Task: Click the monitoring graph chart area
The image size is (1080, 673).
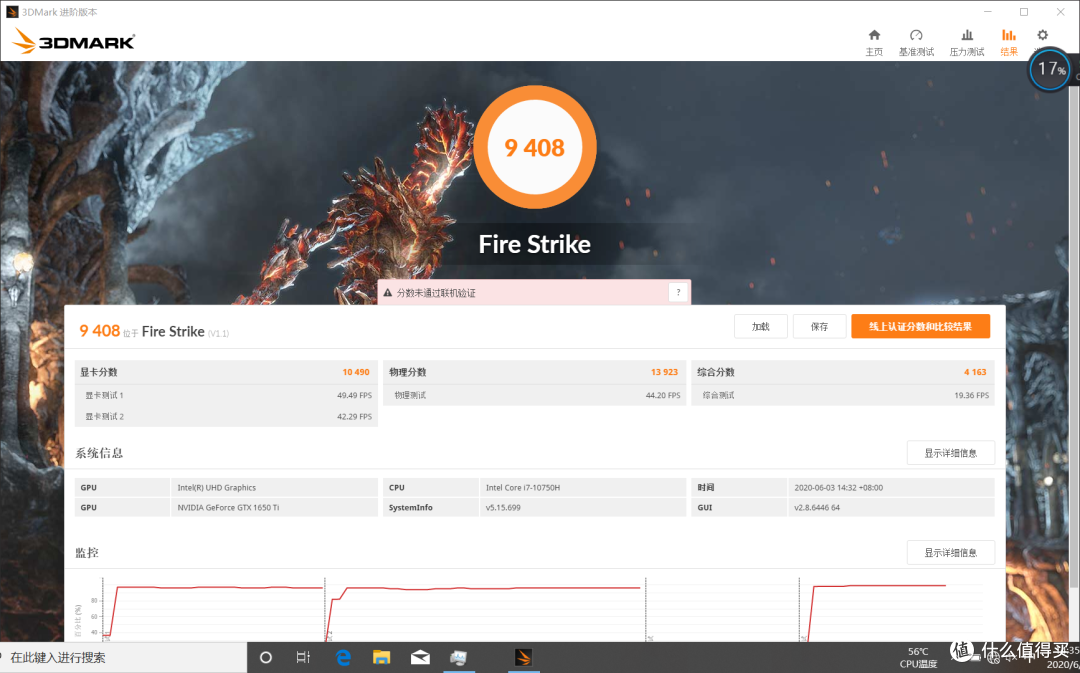Action: pos(534,610)
